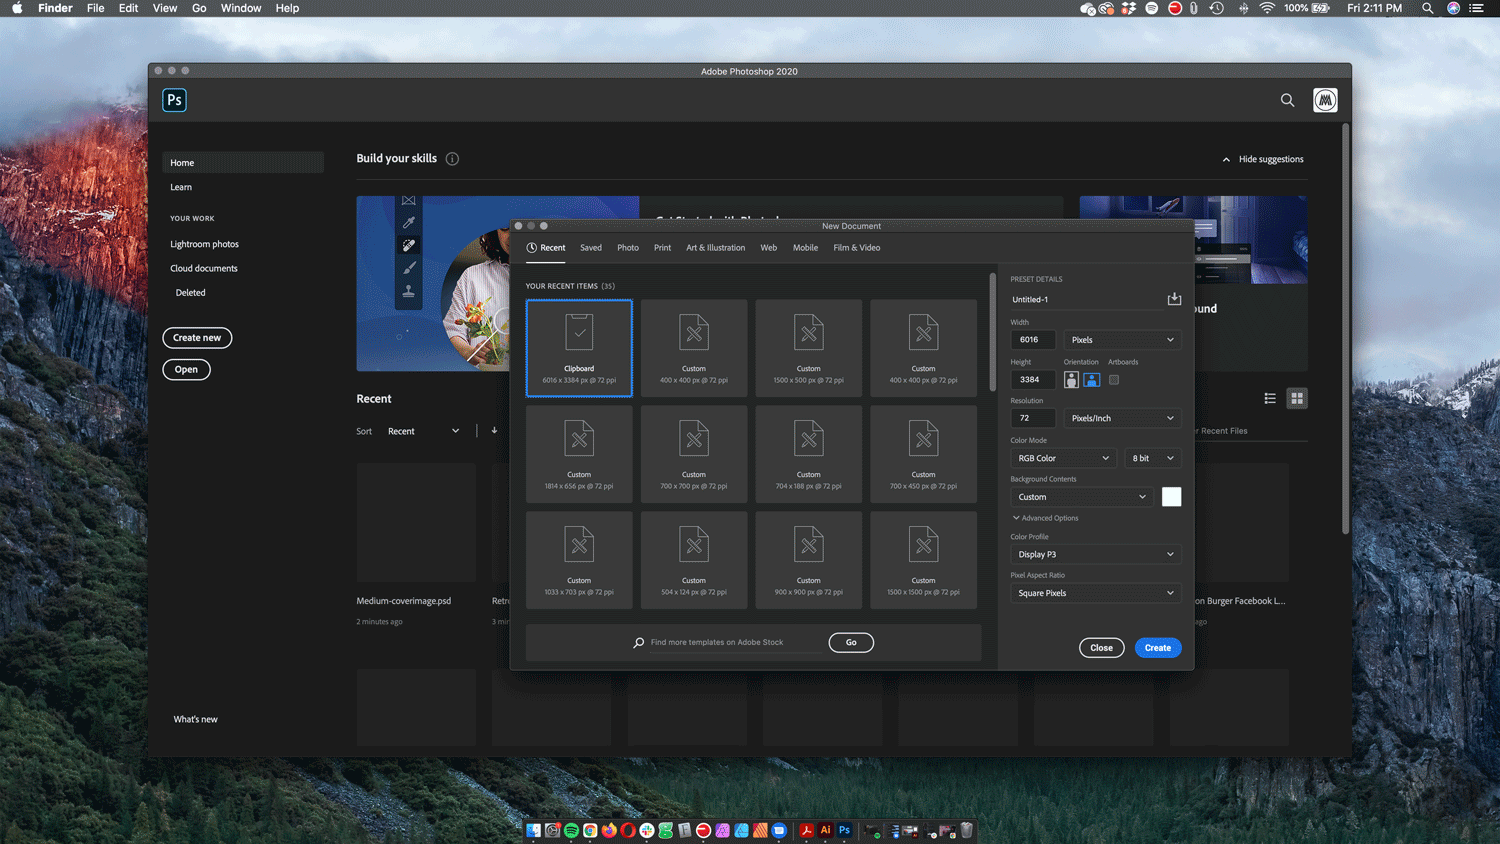Save document preset icon next to Untitled-1
Viewport: 1500px width, 844px height.
click(x=1174, y=299)
